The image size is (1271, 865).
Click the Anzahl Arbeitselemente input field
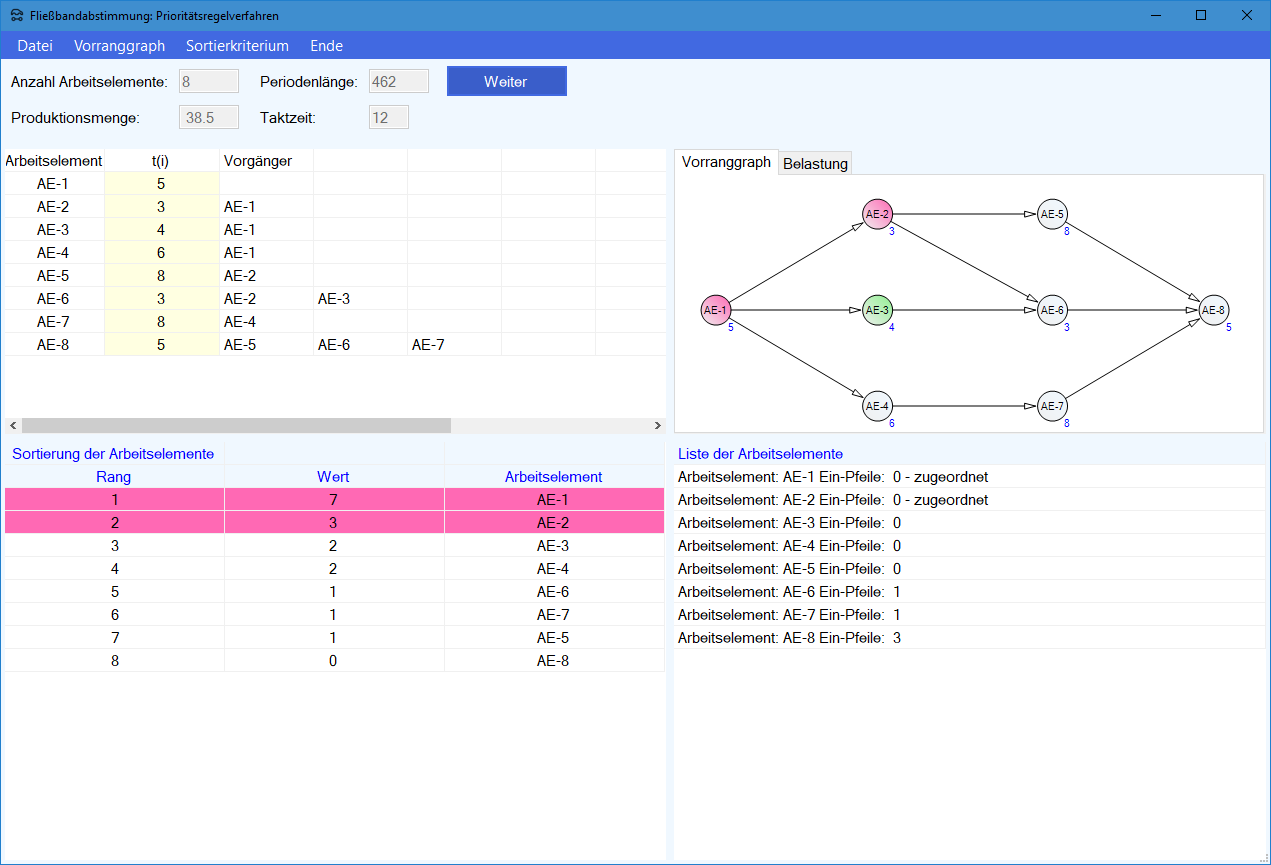click(208, 82)
